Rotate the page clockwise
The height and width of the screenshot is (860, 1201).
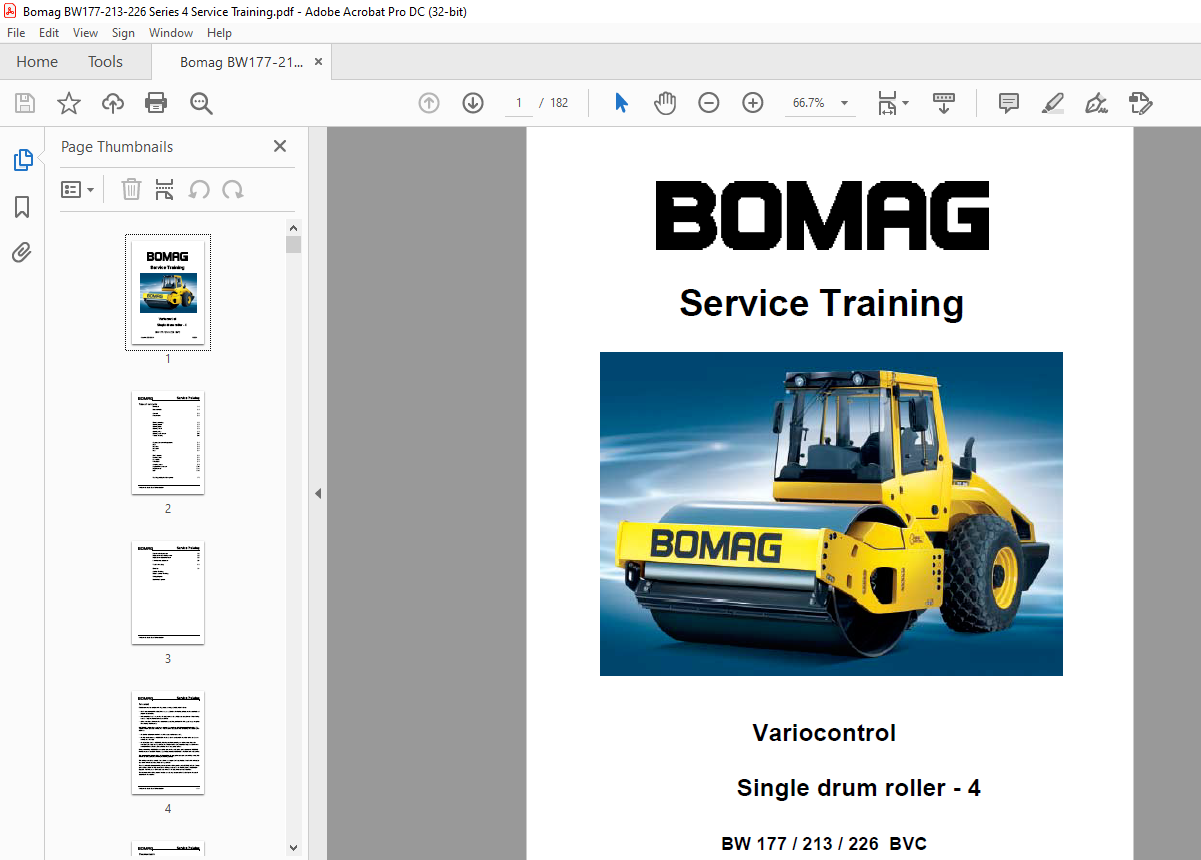click(233, 189)
